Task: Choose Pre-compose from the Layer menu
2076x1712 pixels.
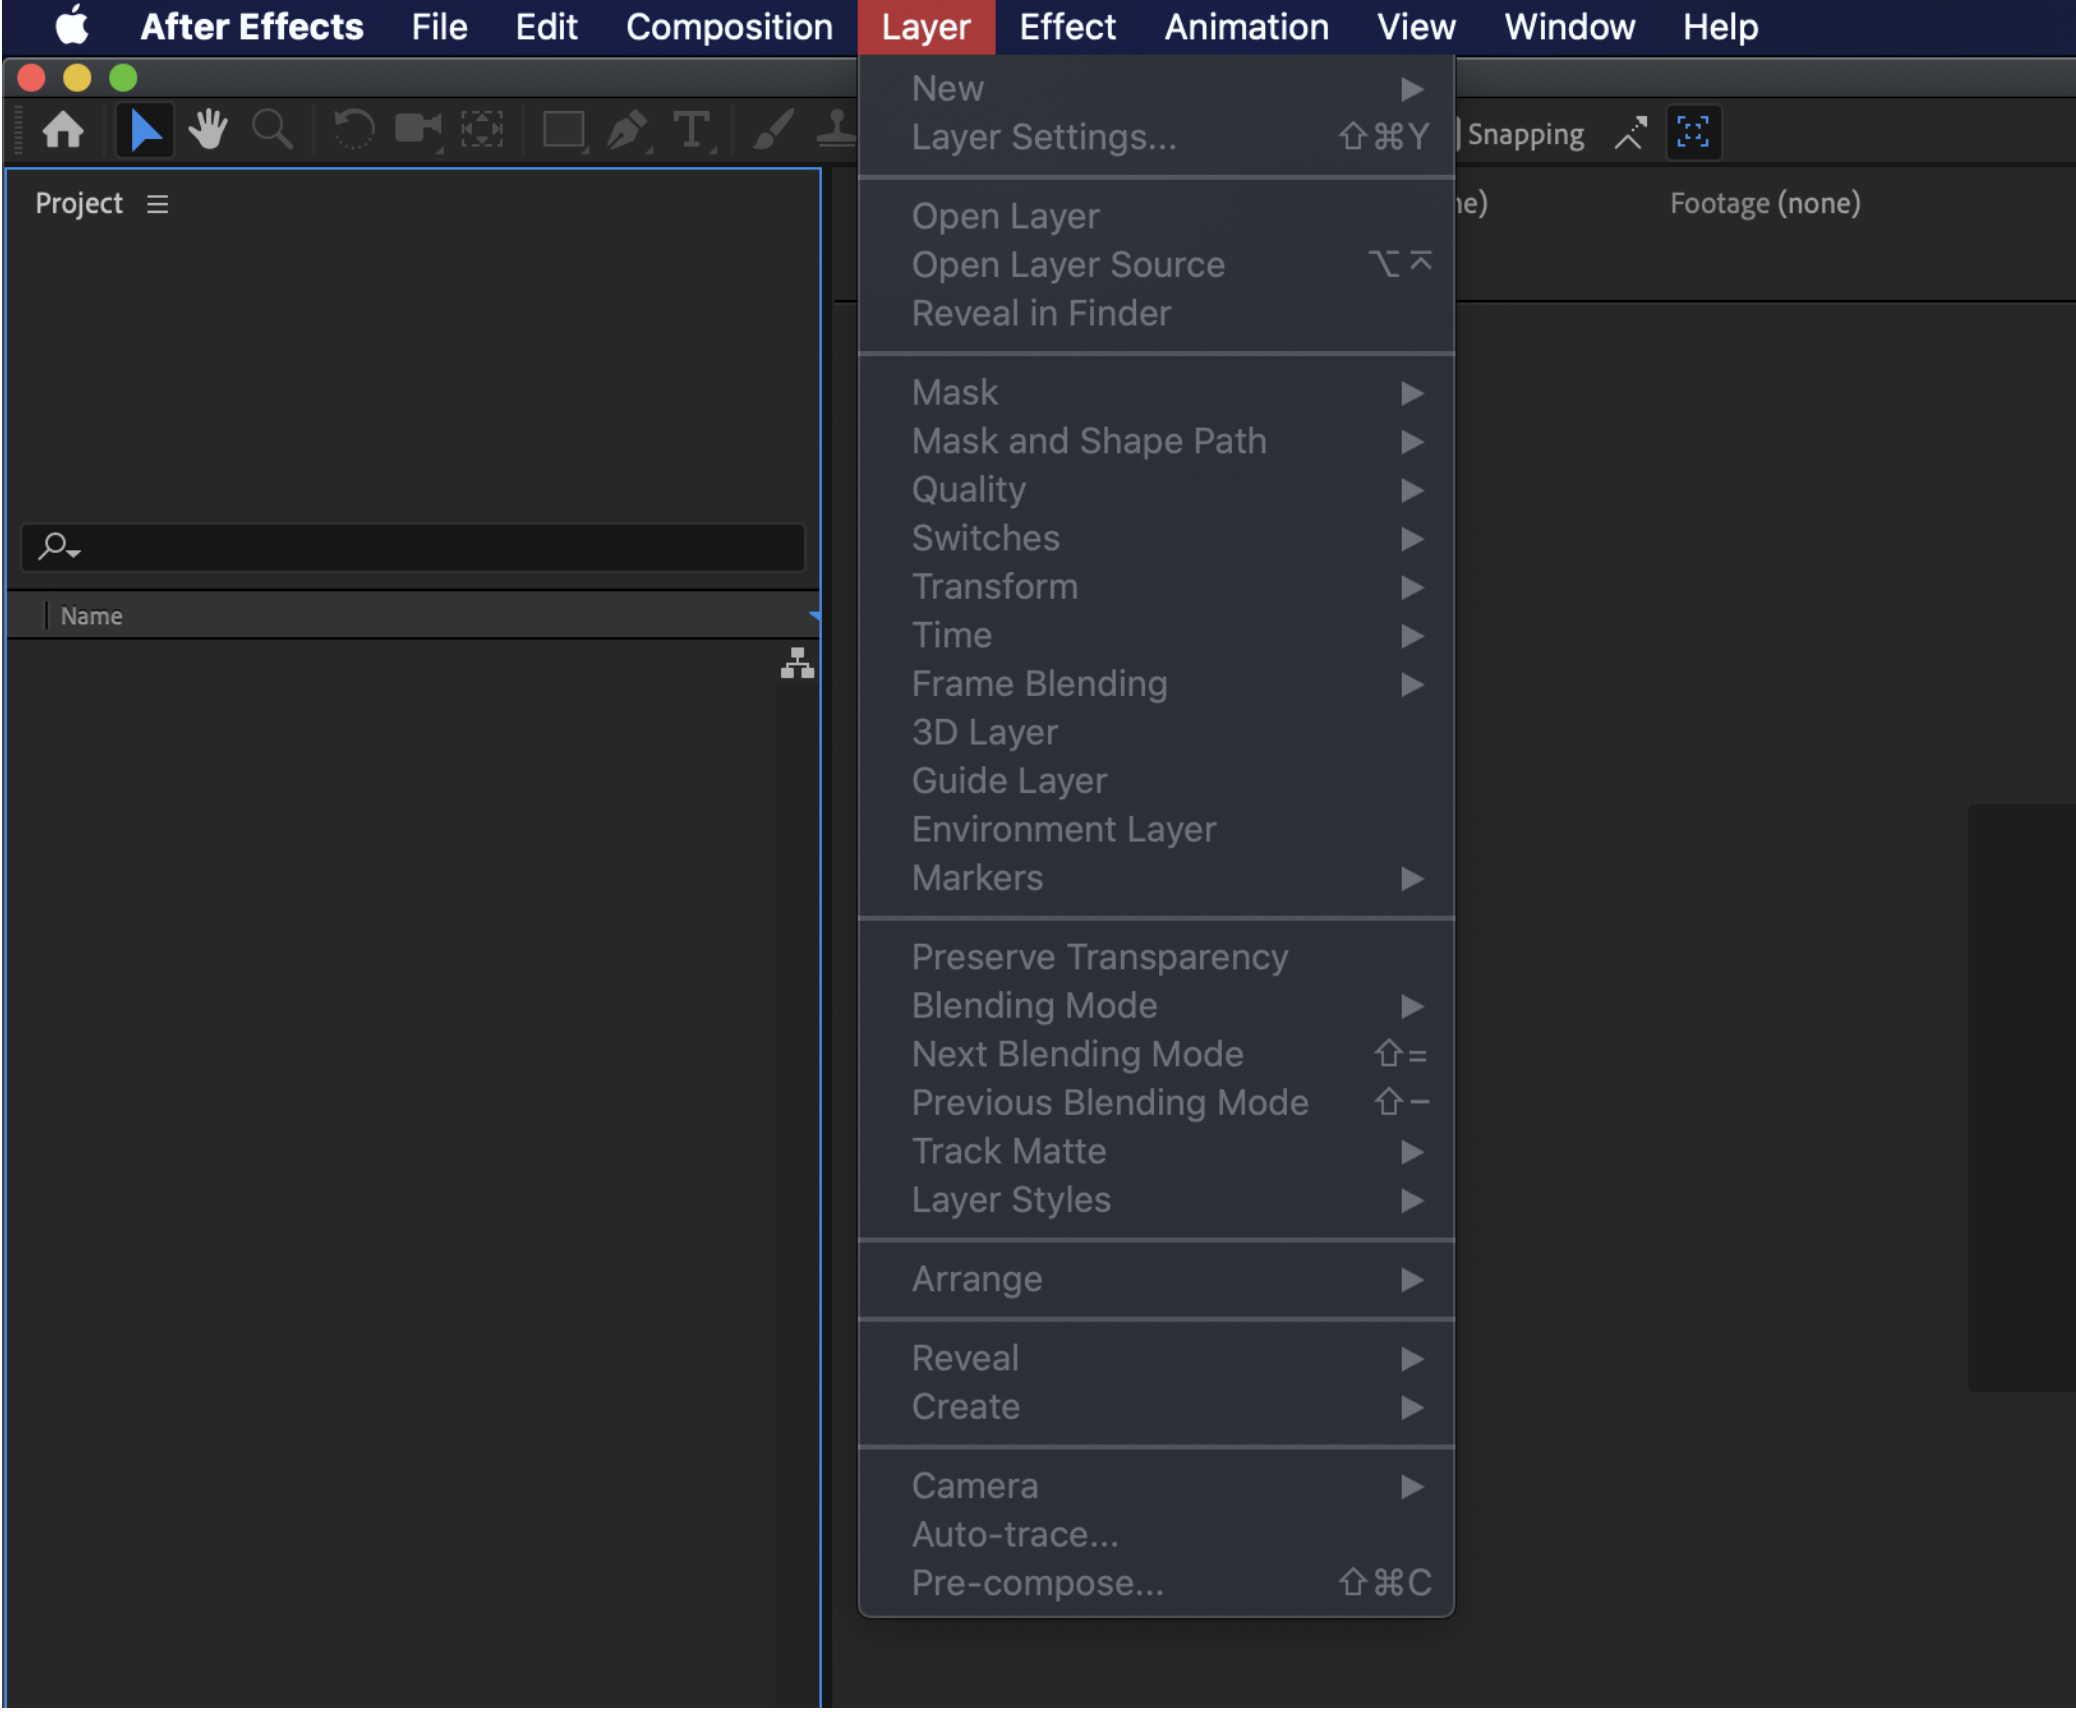Action: 1156,1583
